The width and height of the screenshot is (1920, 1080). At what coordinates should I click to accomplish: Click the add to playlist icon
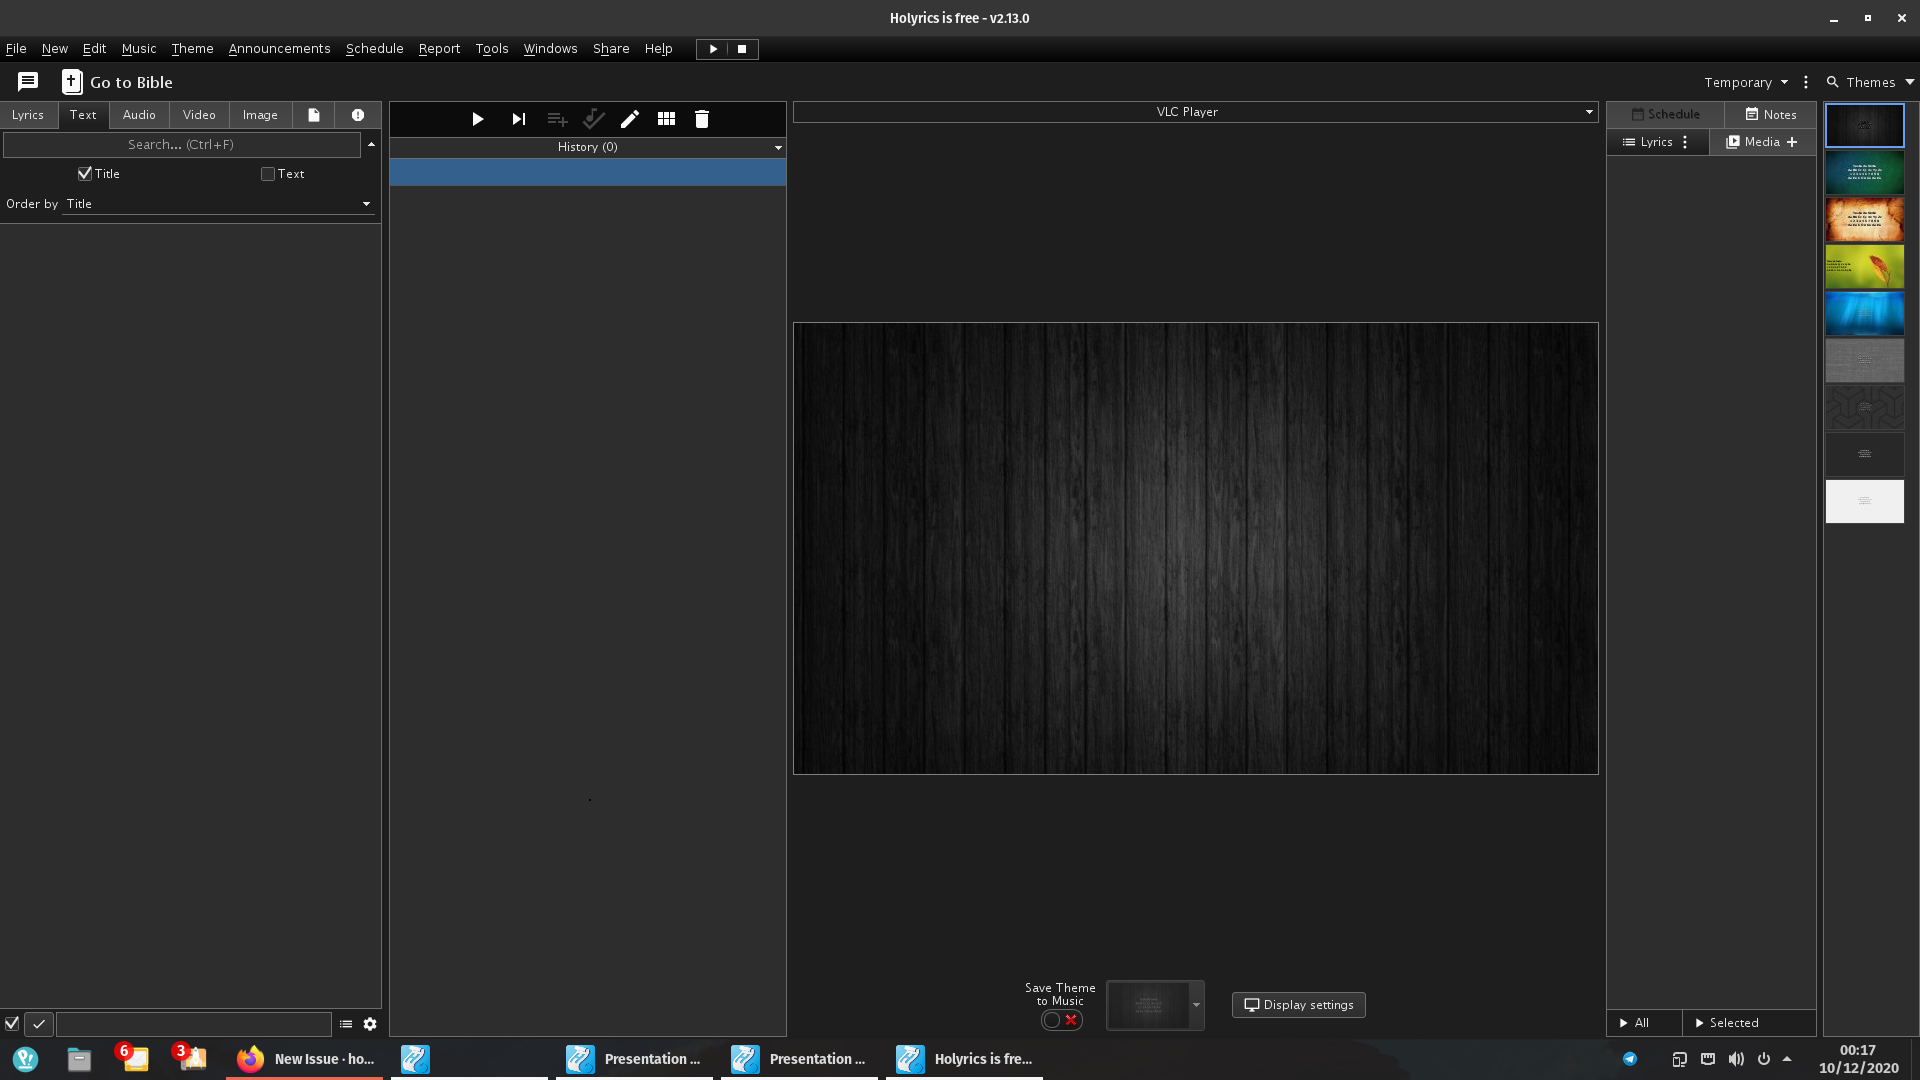(557, 118)
